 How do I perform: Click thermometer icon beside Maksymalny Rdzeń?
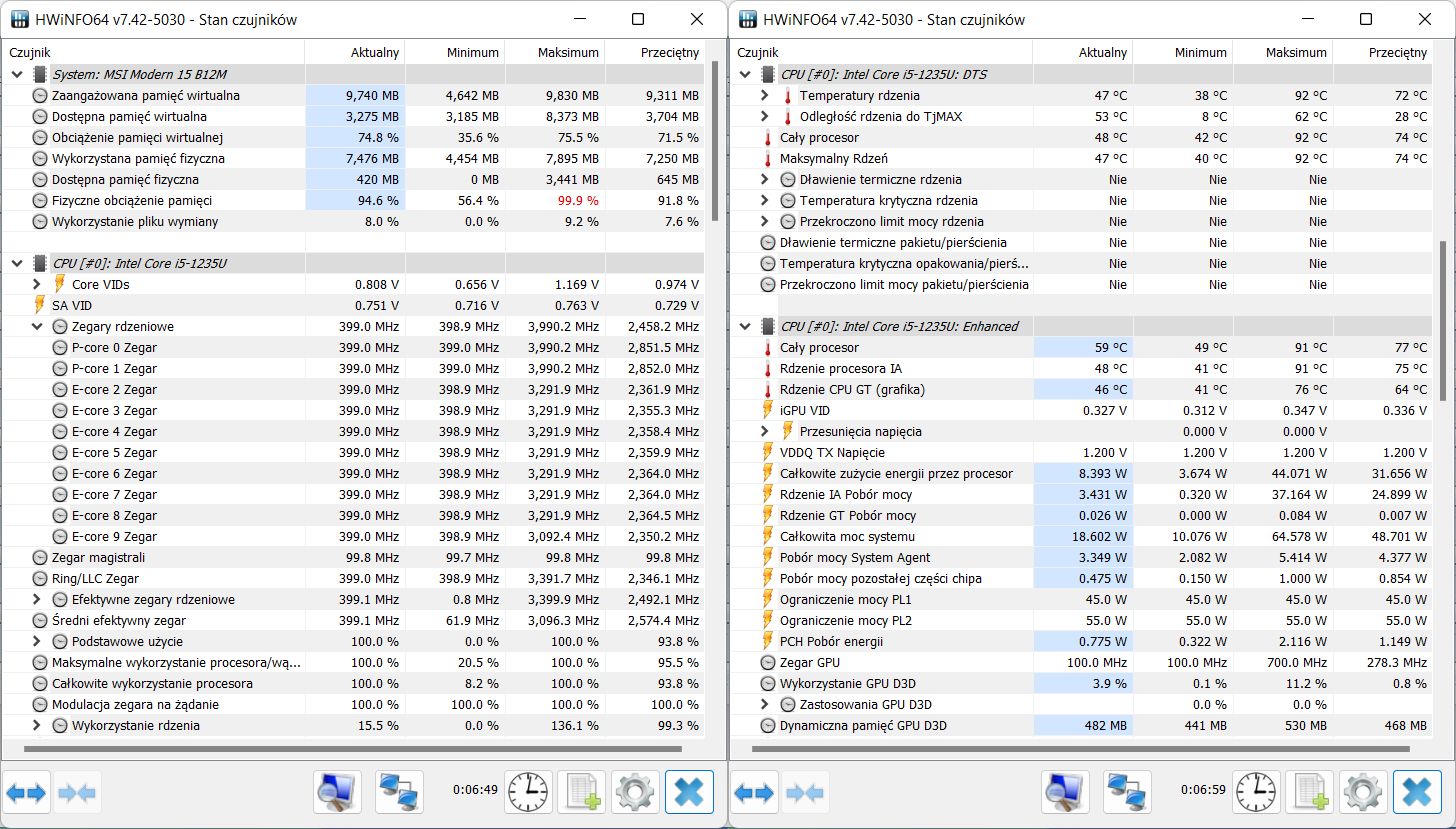tap(768, 158)
